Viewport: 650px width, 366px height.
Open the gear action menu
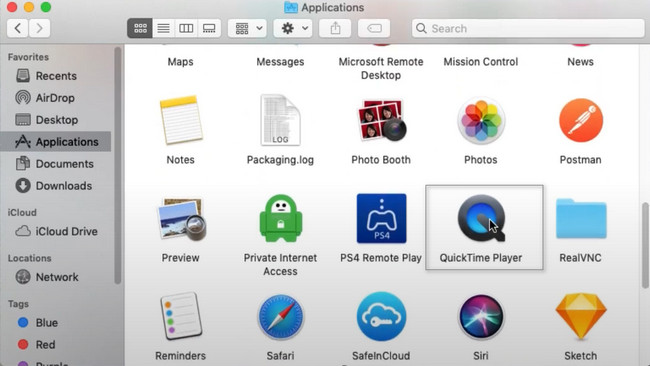(x=293, y=28)
